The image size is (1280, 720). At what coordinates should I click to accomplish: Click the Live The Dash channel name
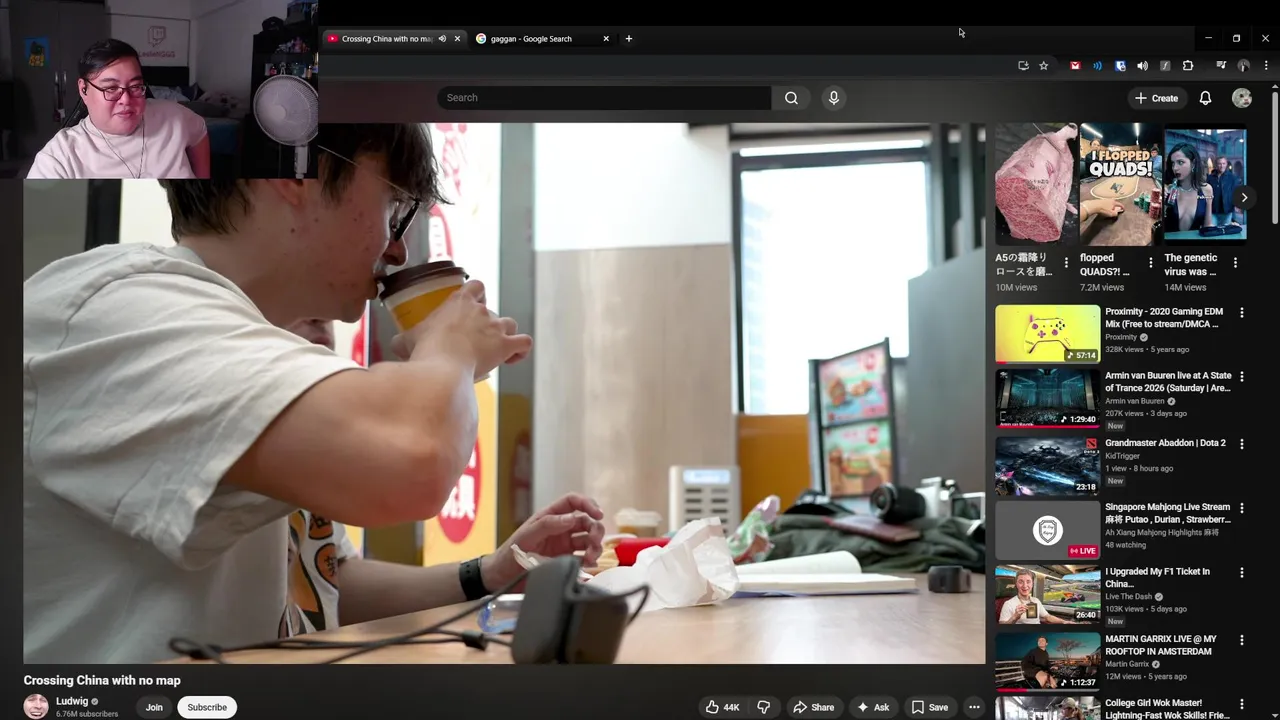1129,596
